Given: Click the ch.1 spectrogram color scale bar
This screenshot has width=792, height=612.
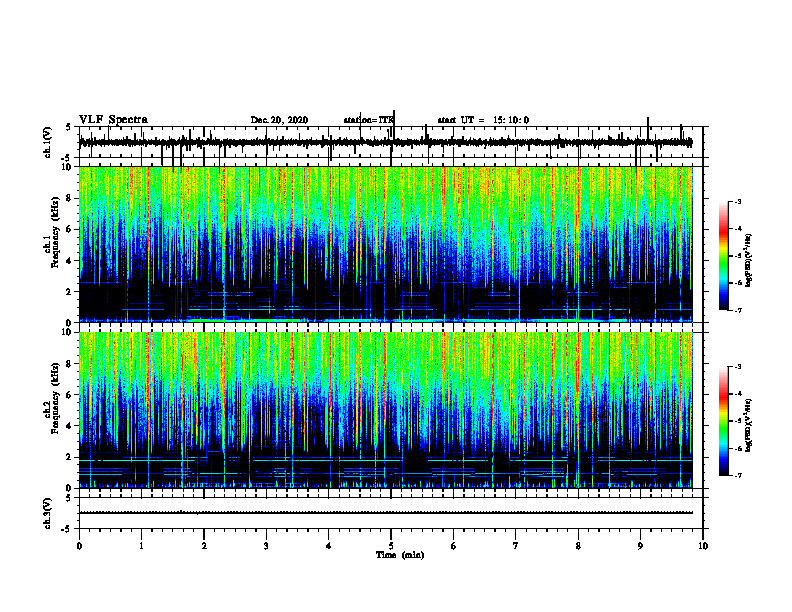Looking at the screenshot, I should coord(724,256).
